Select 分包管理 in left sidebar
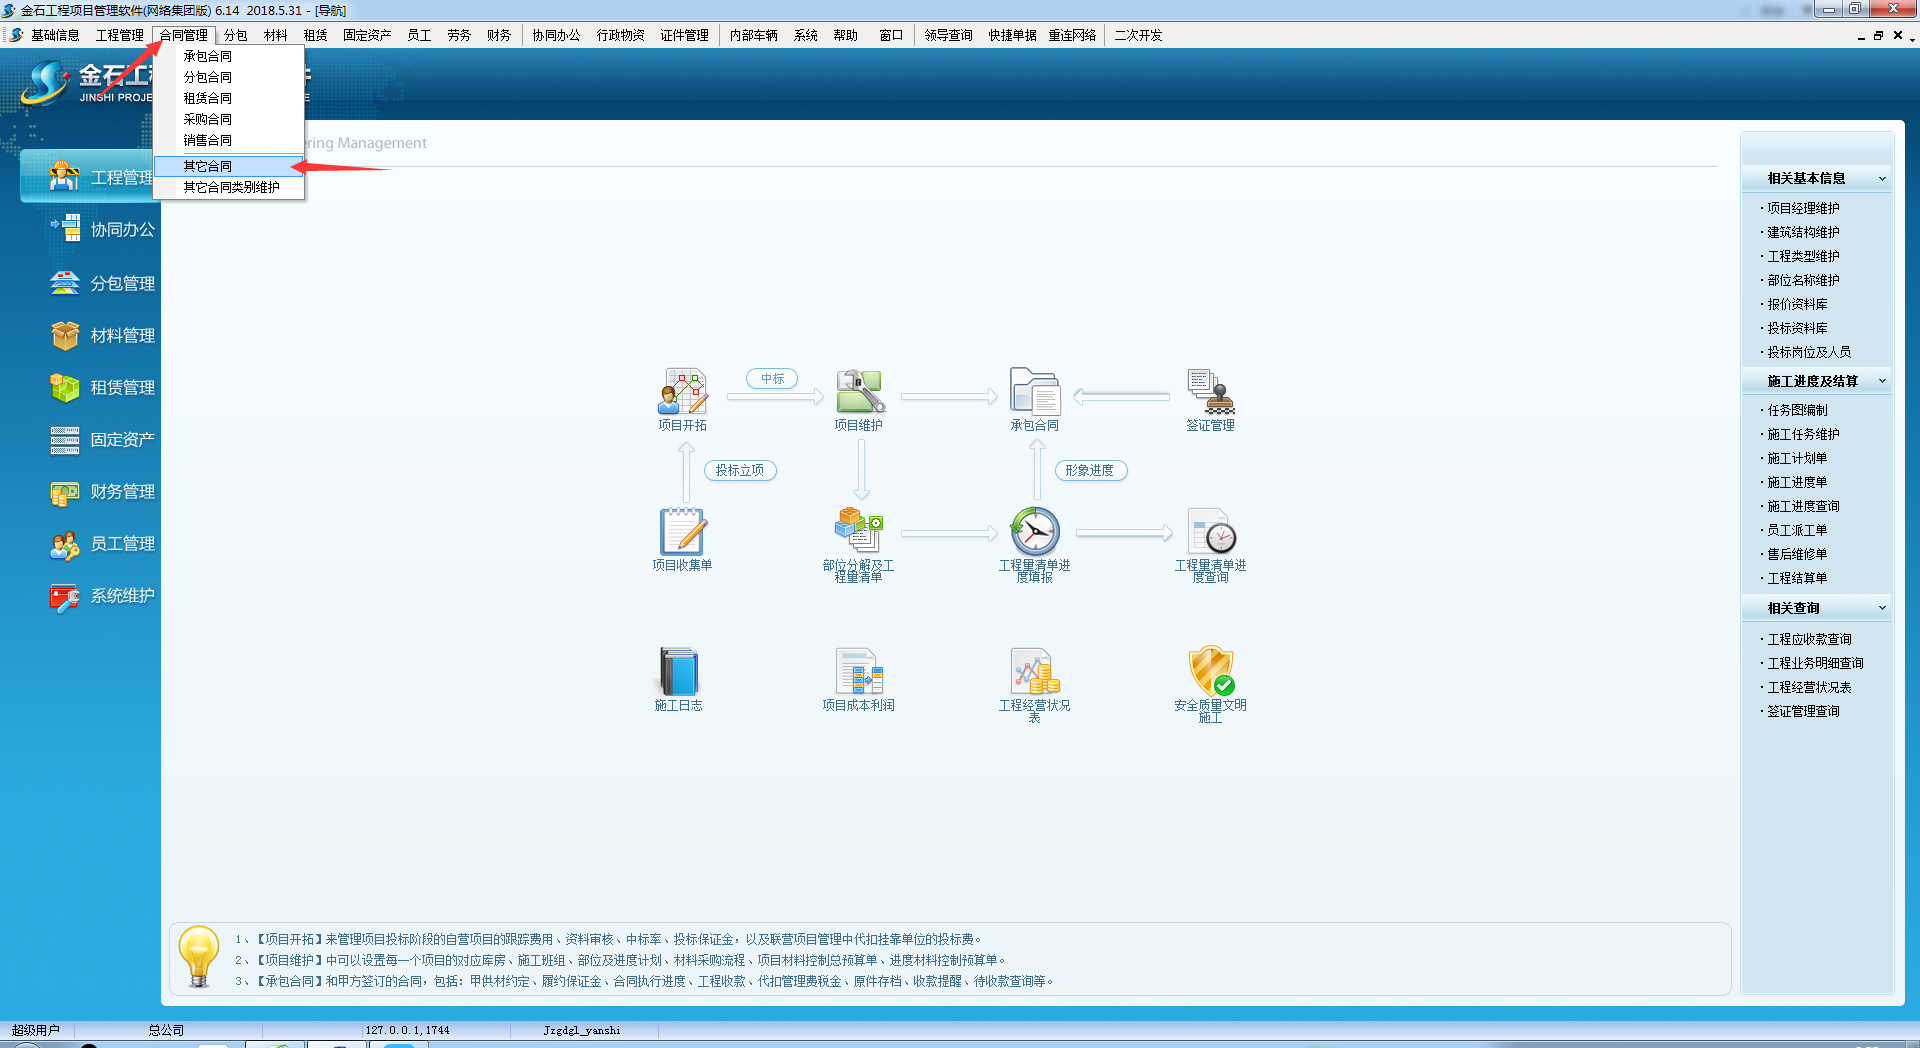Viewport: 1920px width, 1048px height. tap(104, 283)
